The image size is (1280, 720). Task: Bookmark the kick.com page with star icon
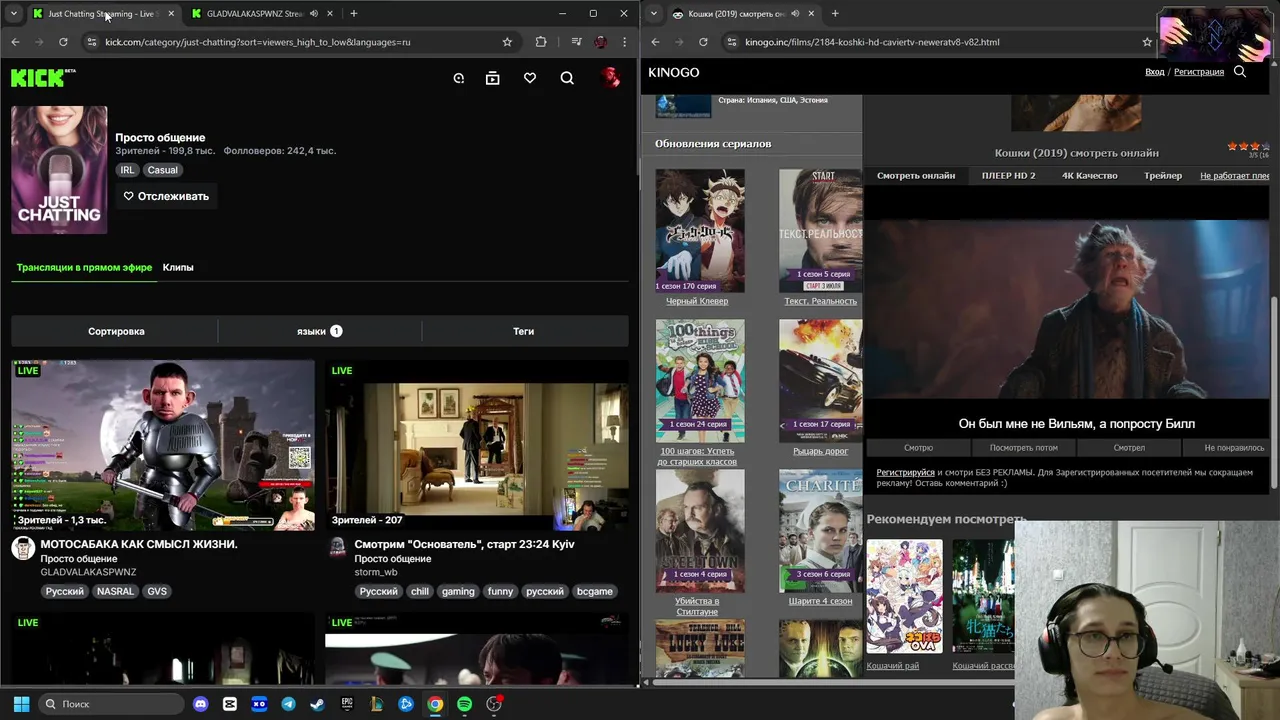click(507, 42)
